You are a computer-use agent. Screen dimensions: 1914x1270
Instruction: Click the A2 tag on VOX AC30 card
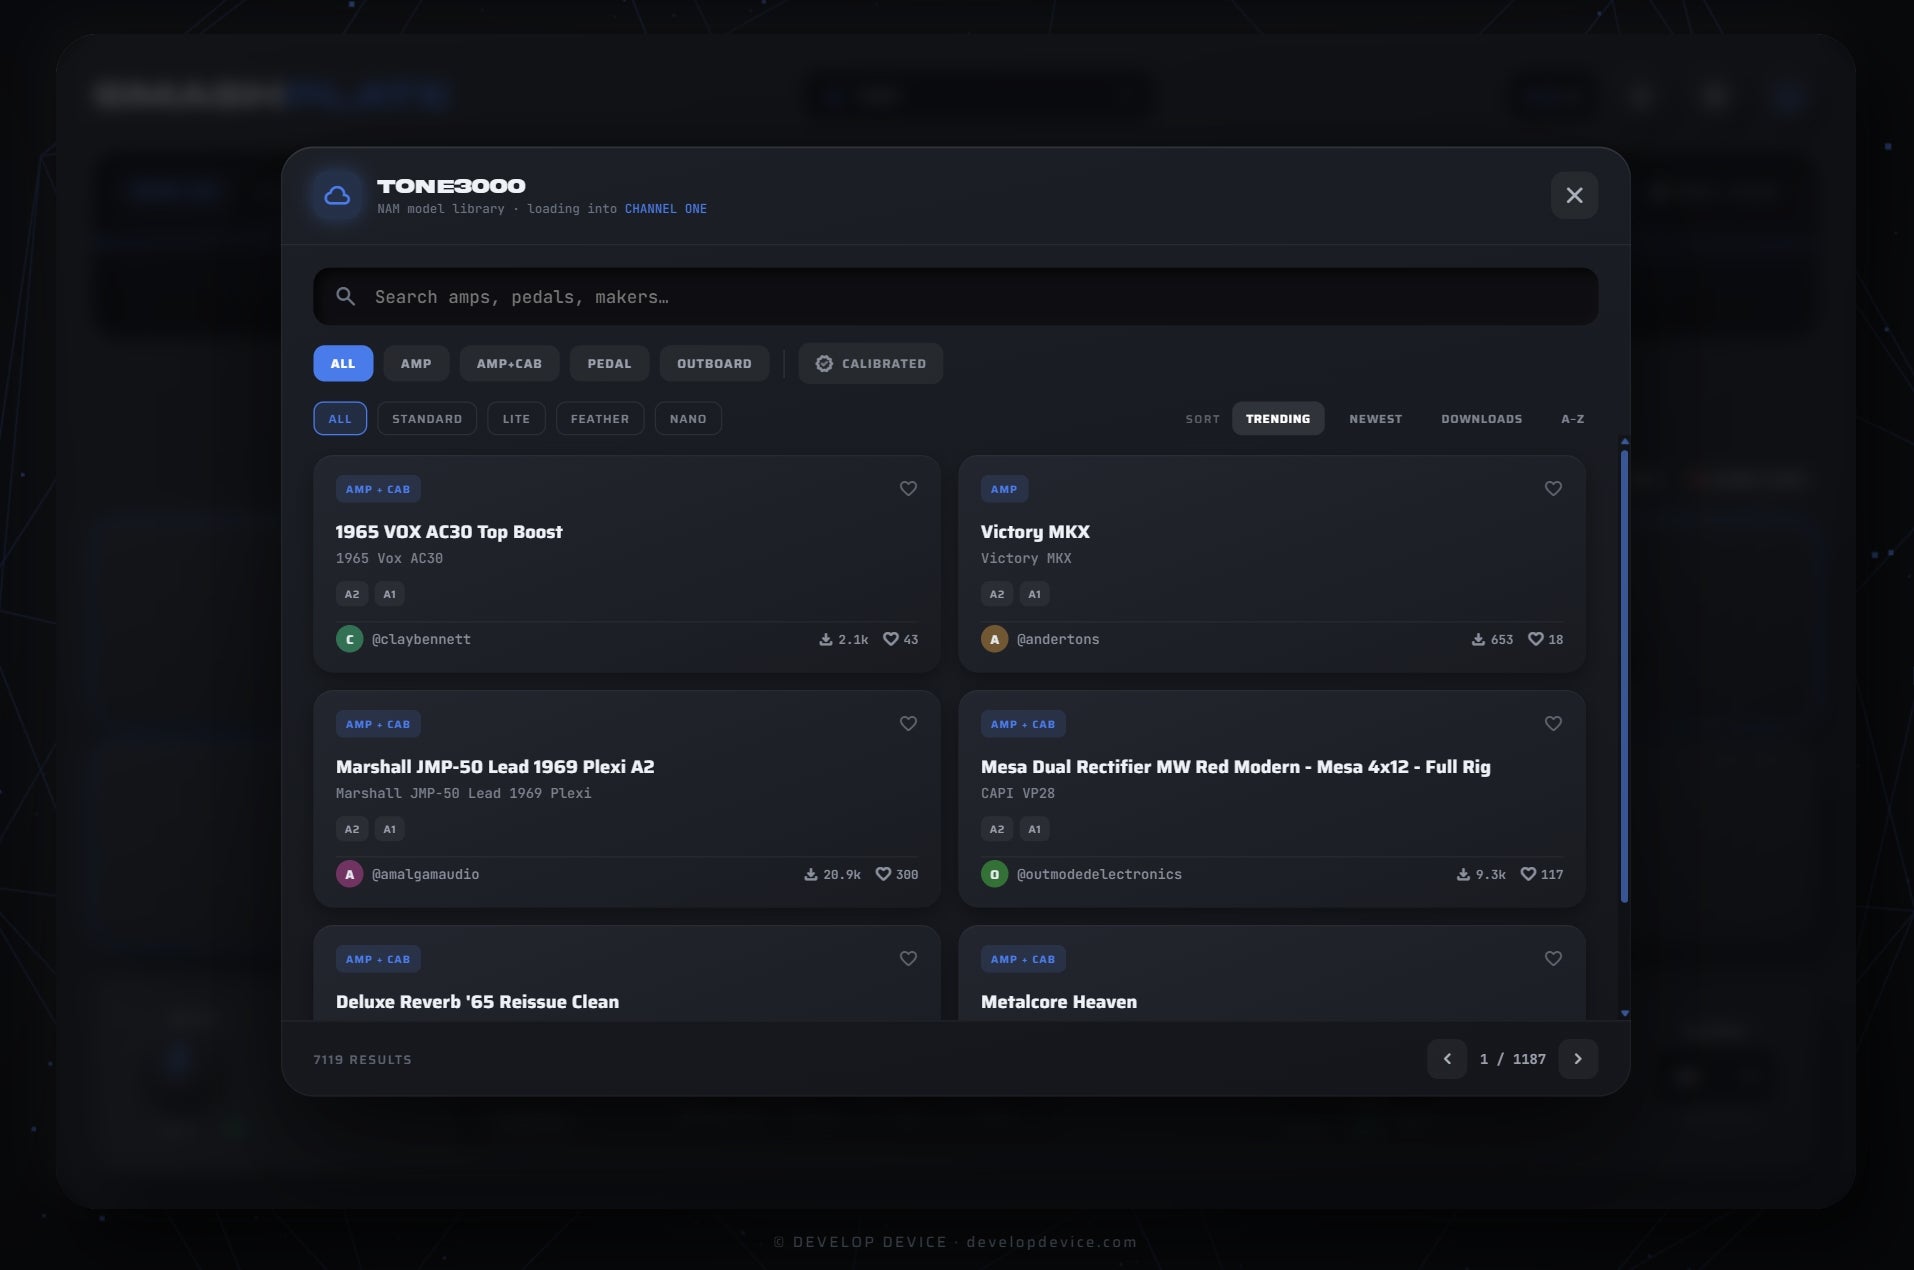tap(352, 594)
